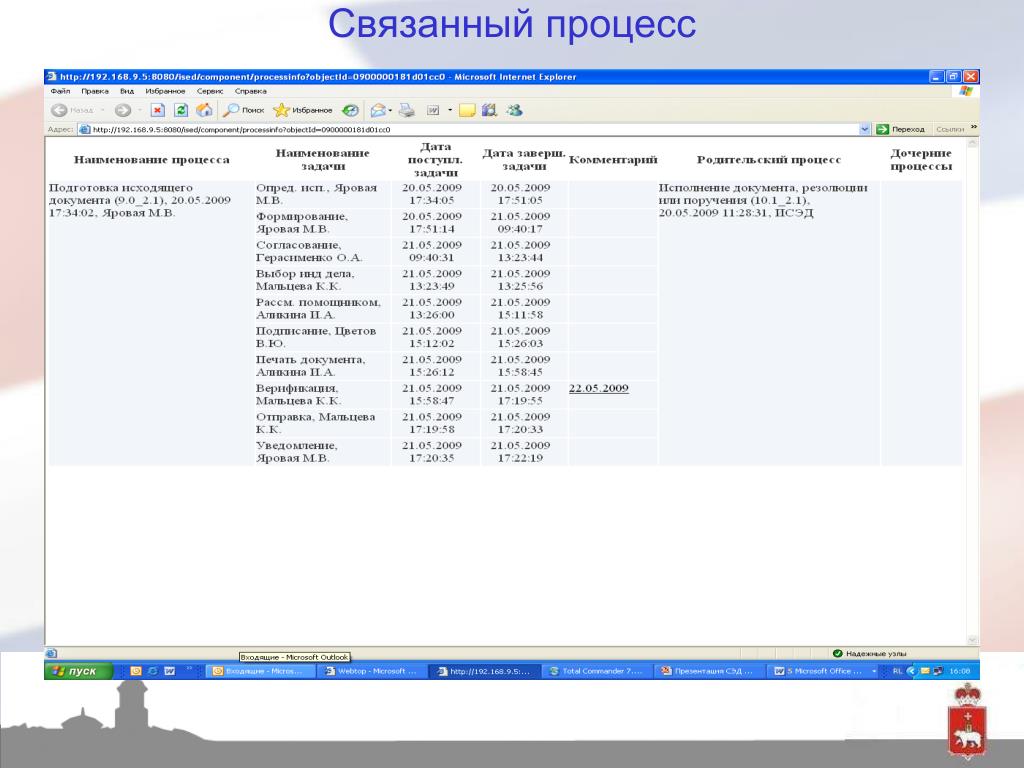Switch to Webtop taskbar button
Screen dimensions: 1024x768
(371, 671)
